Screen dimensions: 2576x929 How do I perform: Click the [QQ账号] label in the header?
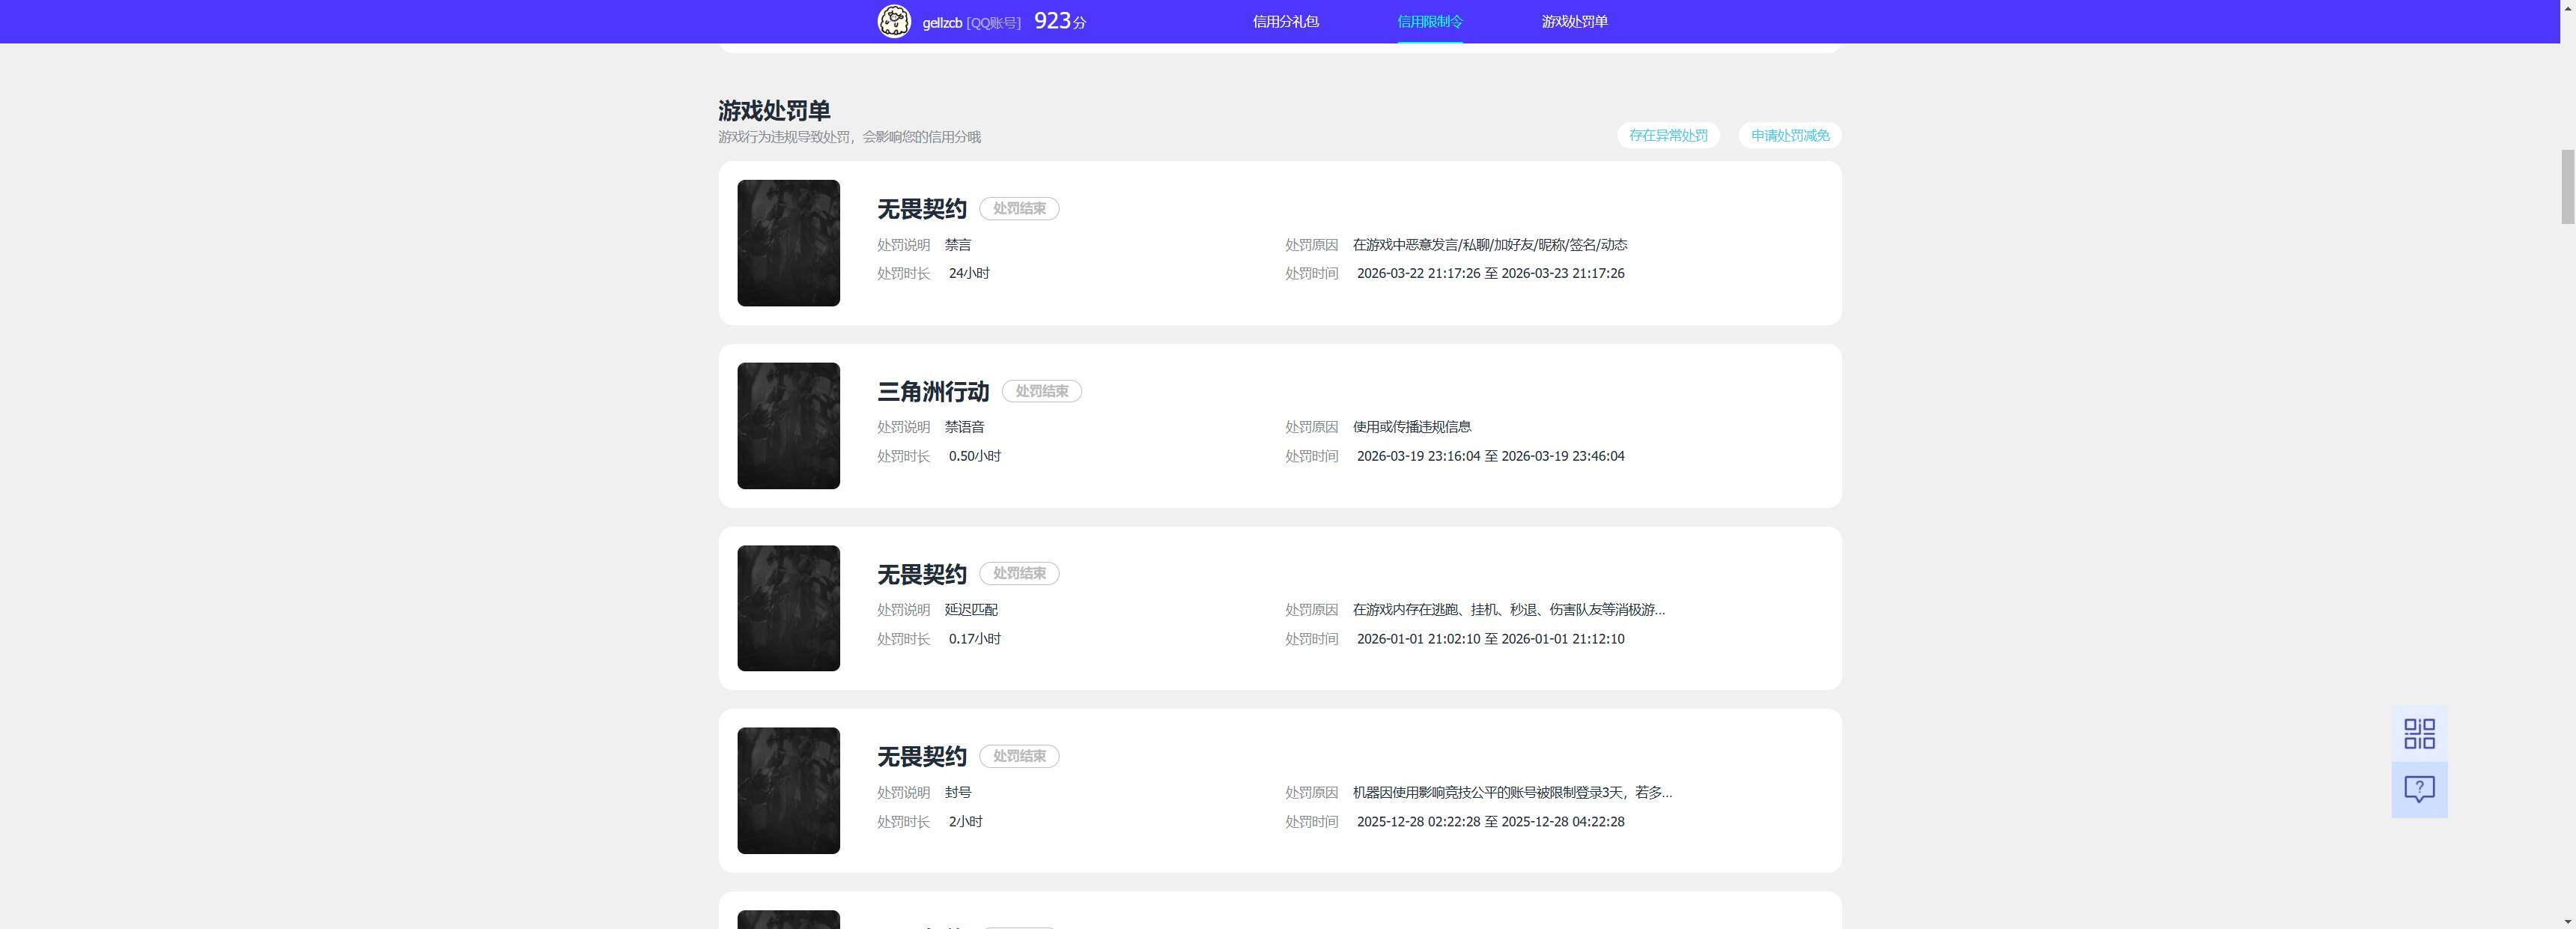993,22
